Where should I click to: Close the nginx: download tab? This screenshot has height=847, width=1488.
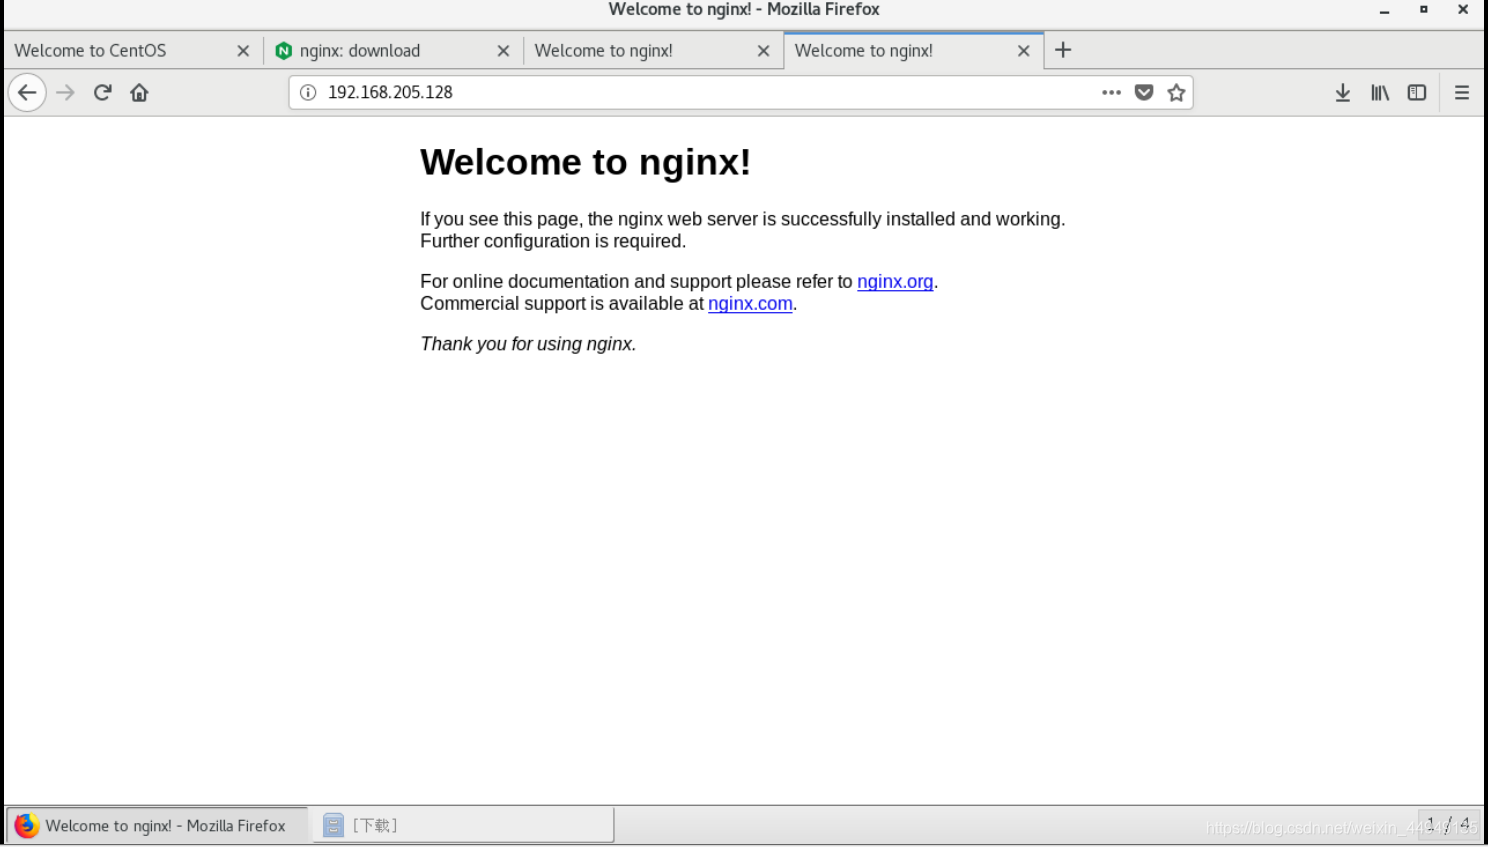pos(503,51)
